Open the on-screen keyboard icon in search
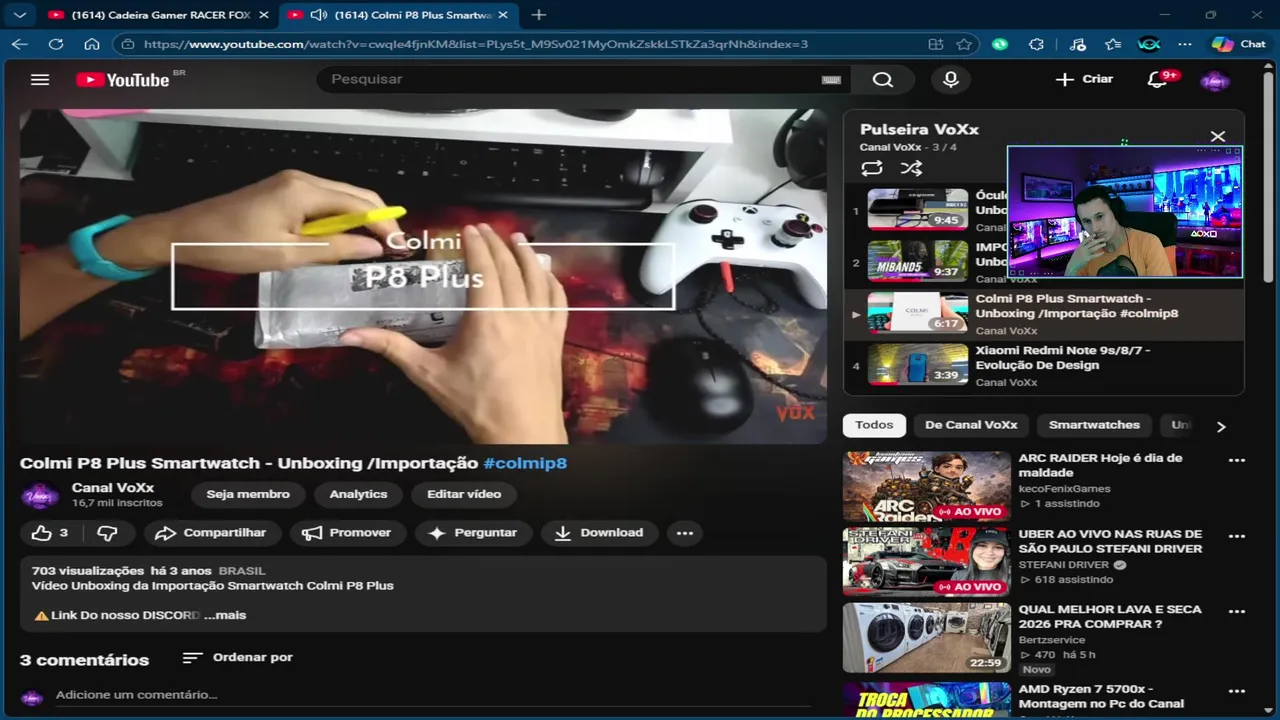This screenshot has width=1280, height=720. pyautogui.click(x=831, y=80)
